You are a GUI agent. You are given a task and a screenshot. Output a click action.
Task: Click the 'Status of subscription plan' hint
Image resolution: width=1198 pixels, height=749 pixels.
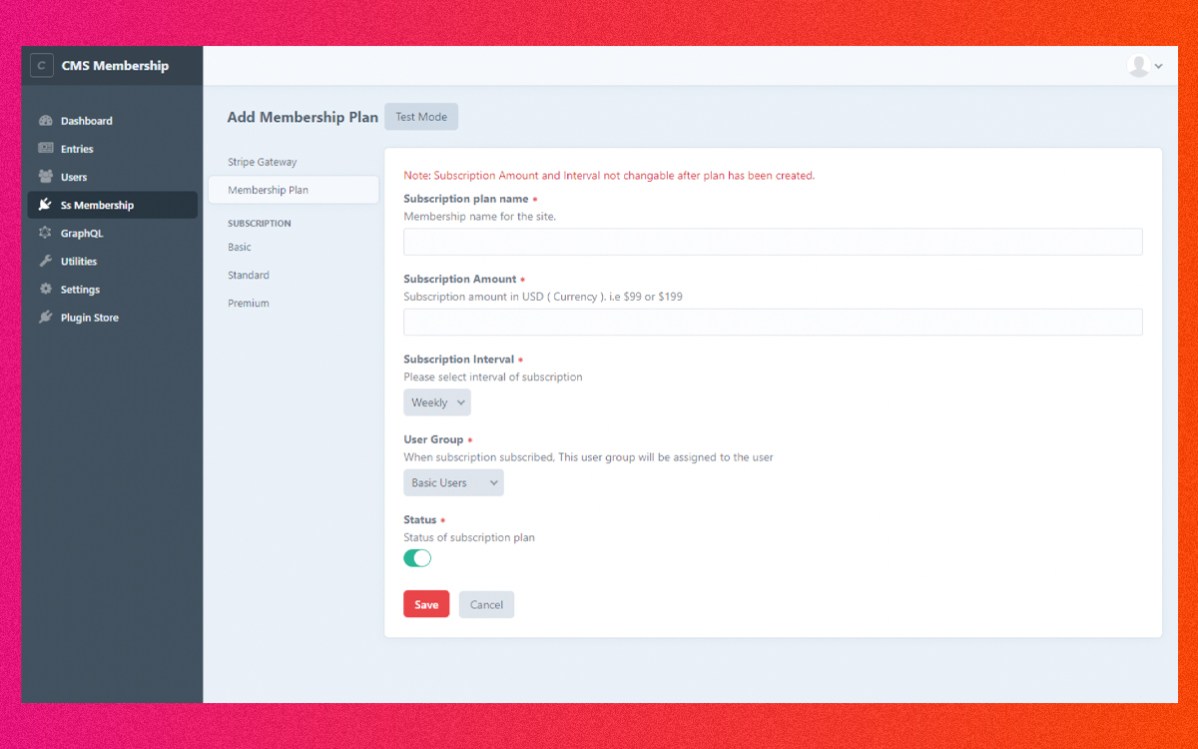[x=469, y=537]
